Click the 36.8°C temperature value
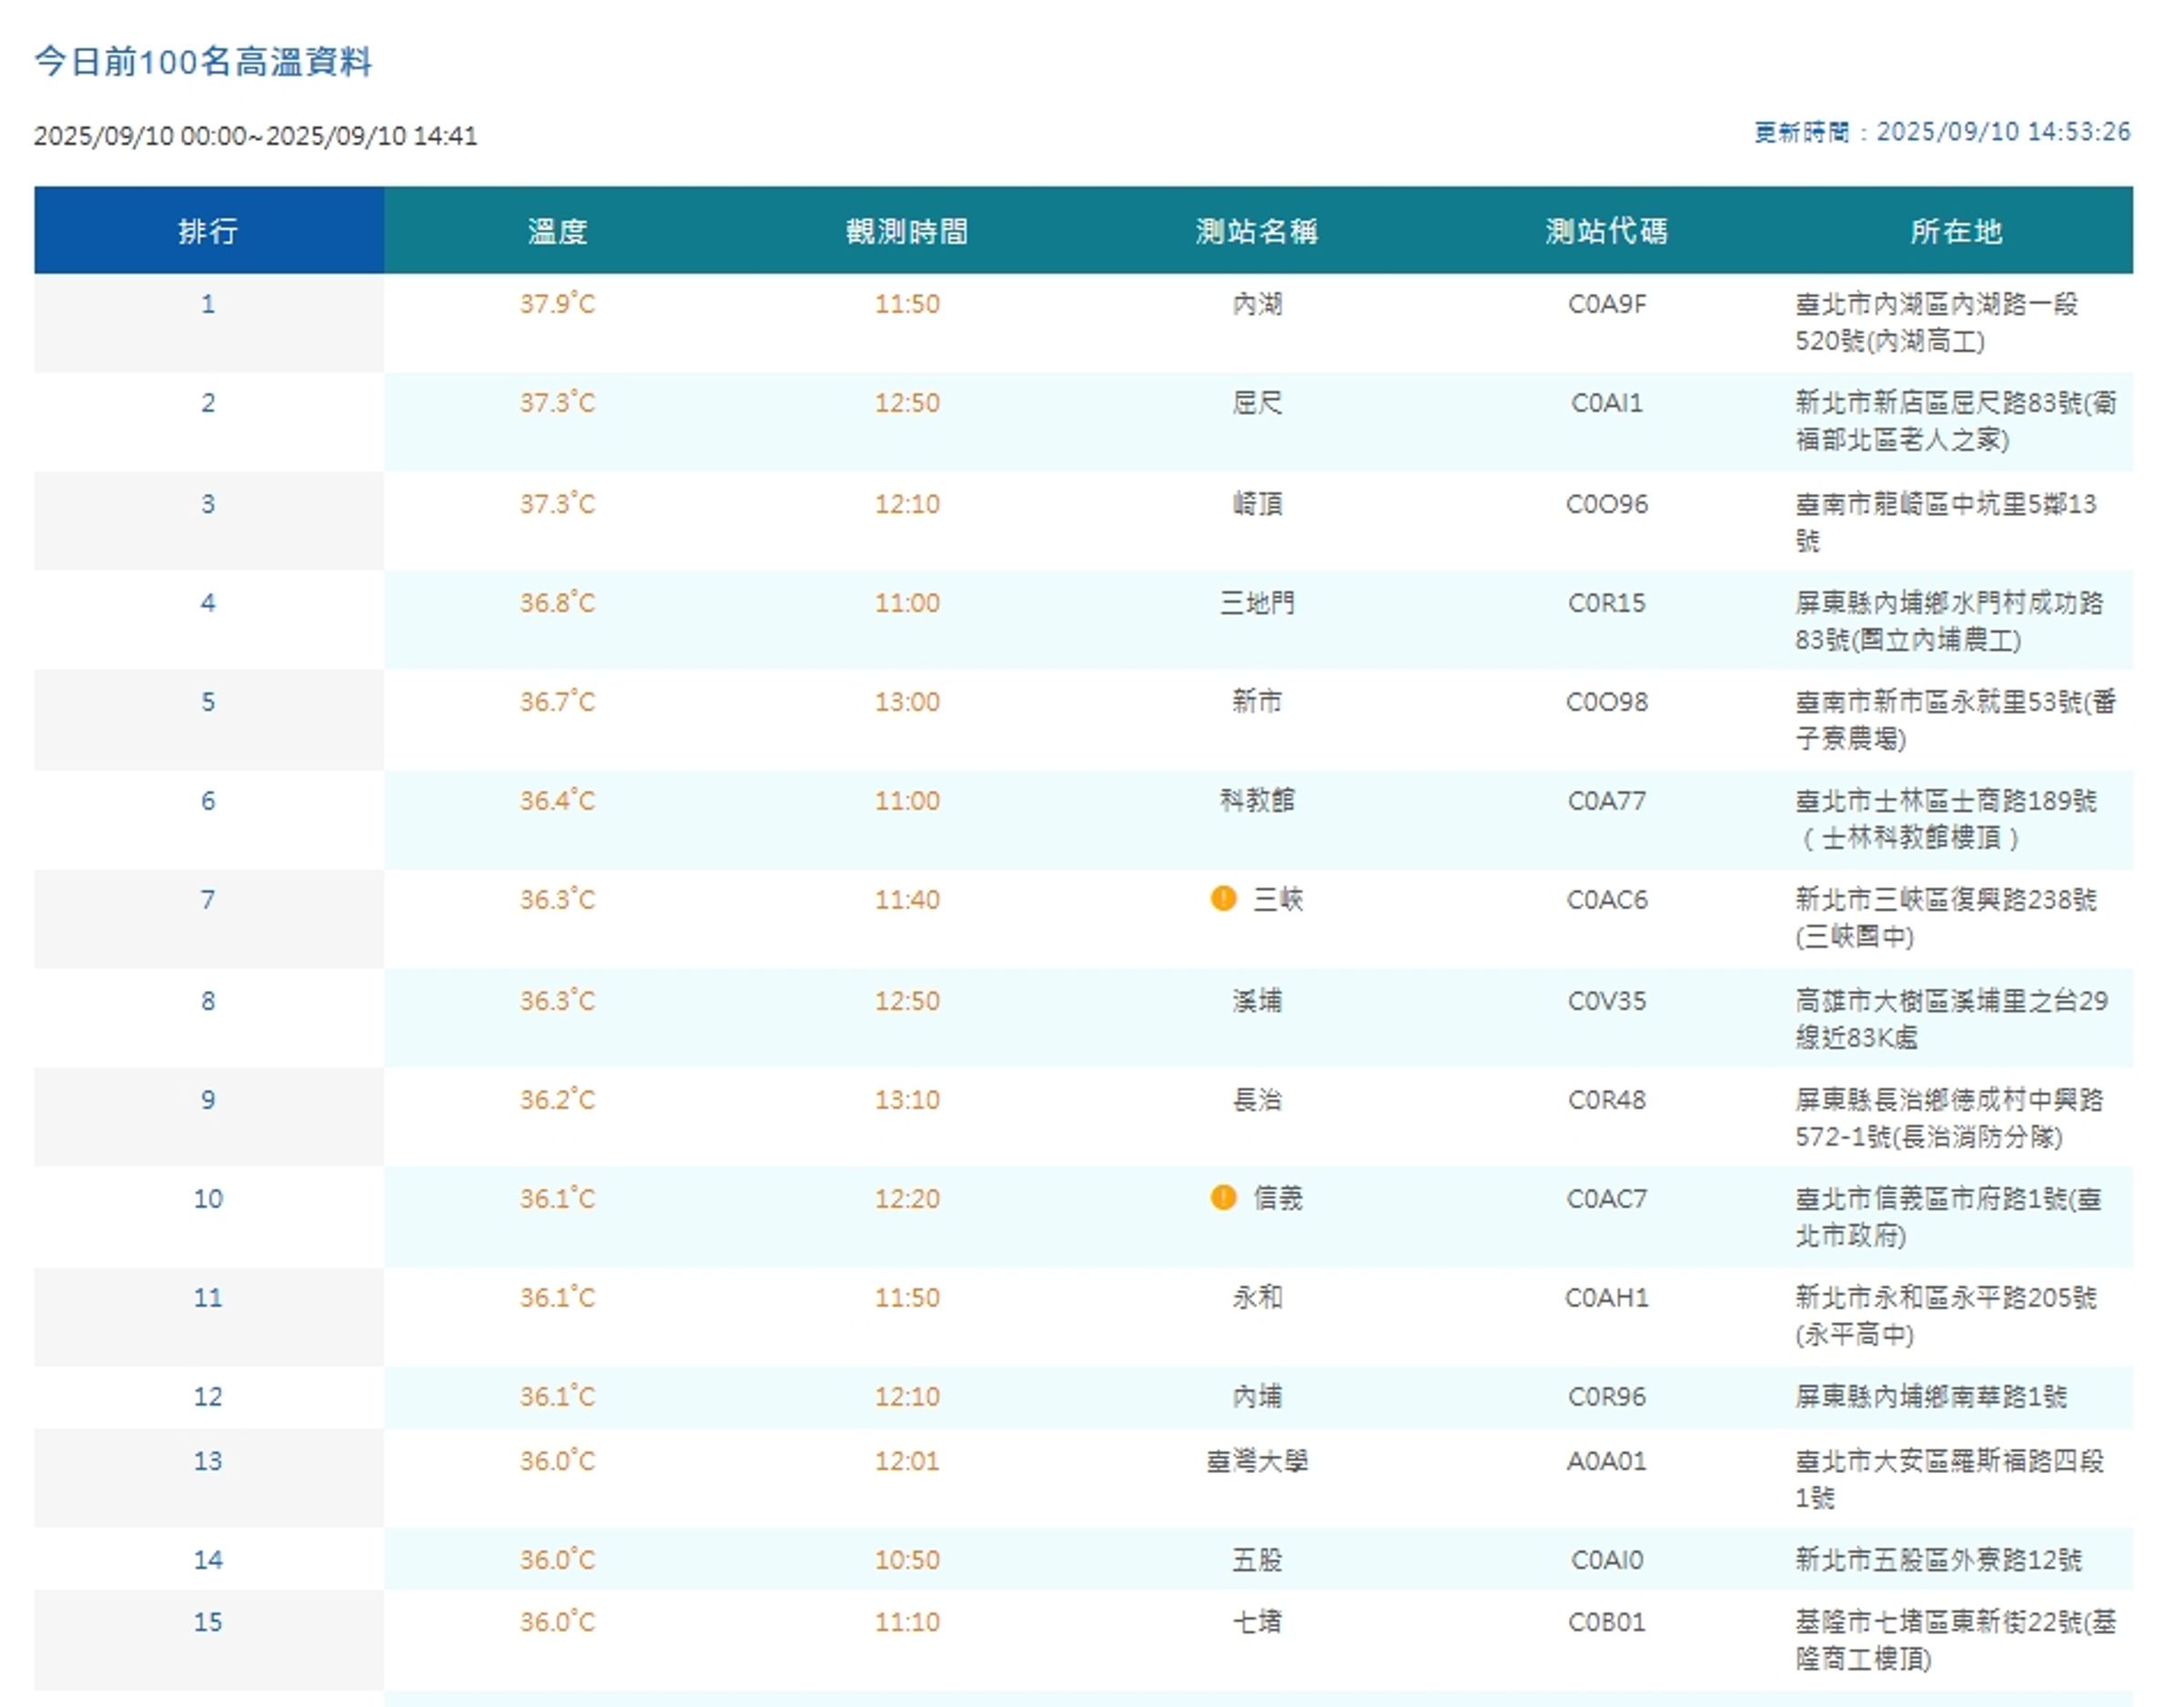Viewport: 2184px width, 1707px height. click(557, 603)
